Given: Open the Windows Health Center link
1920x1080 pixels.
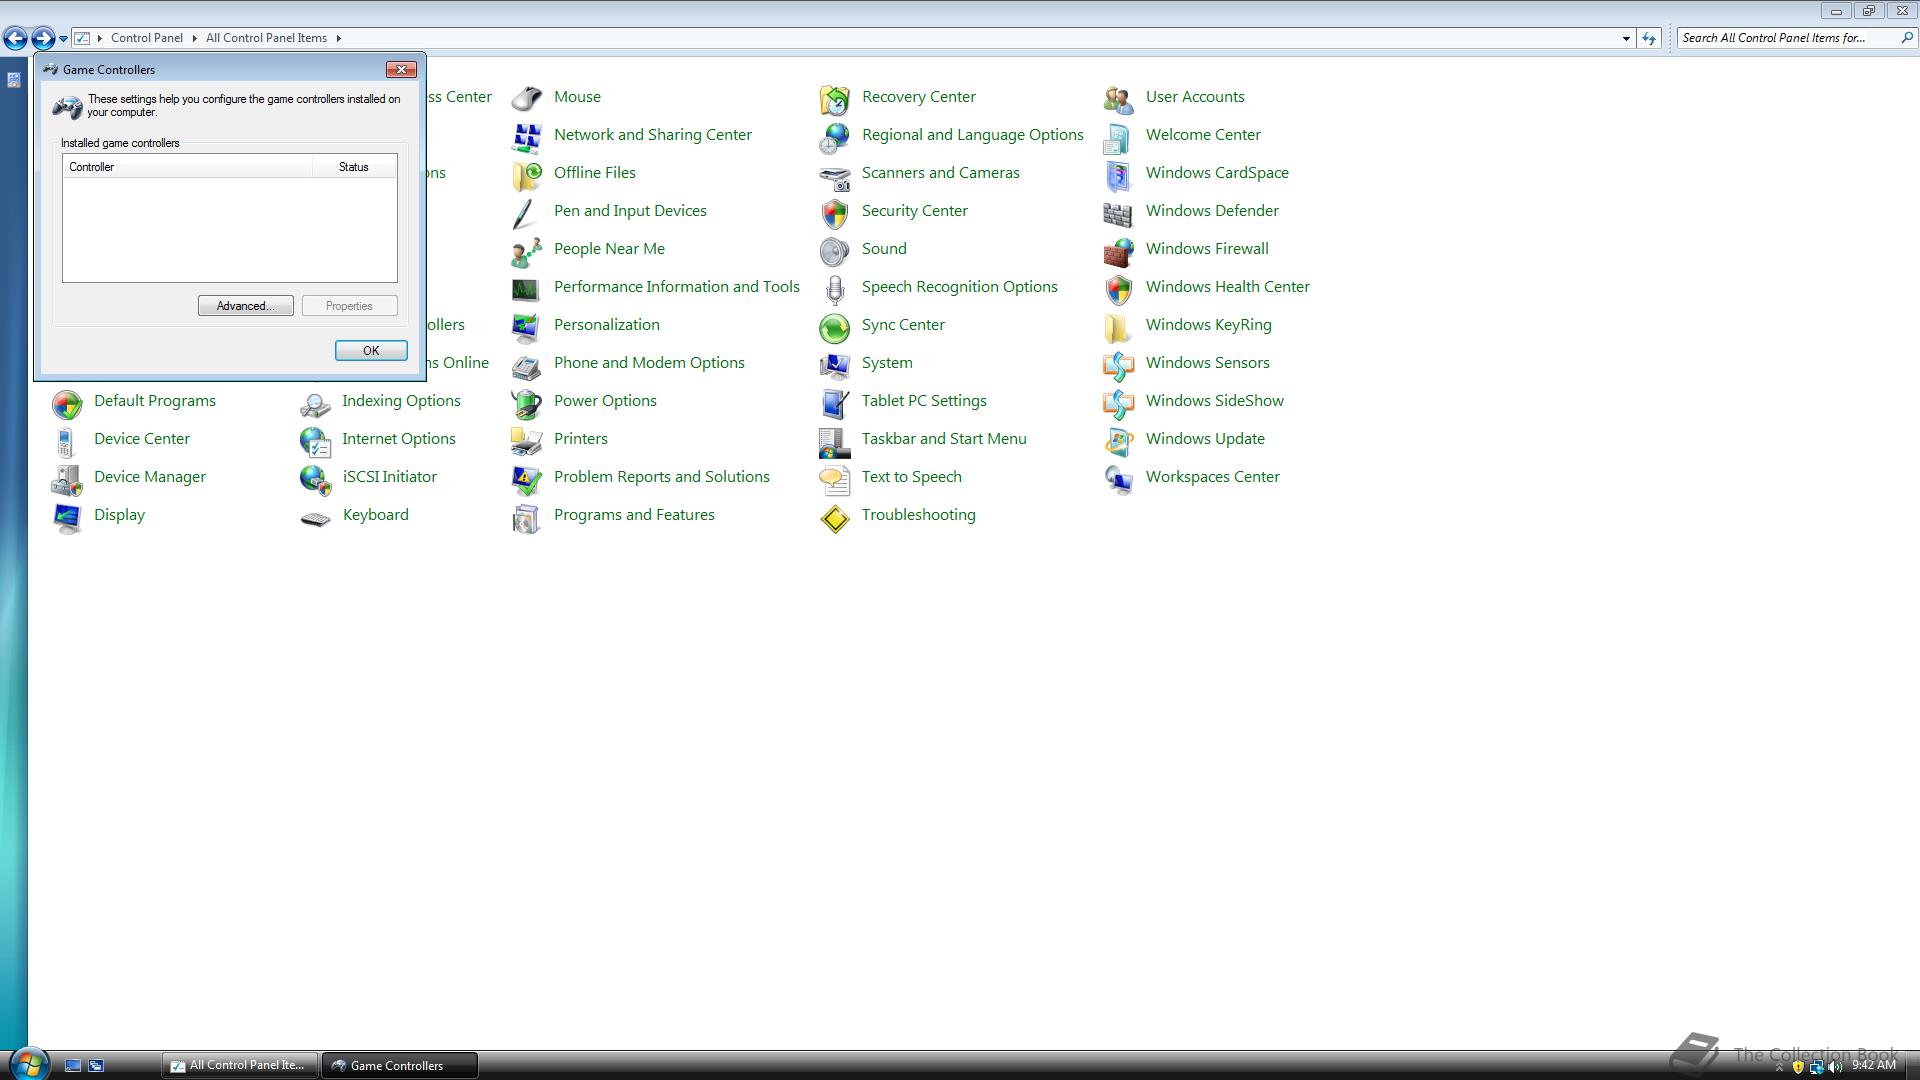Looking at the screenshot, I should pos(1227,287).
